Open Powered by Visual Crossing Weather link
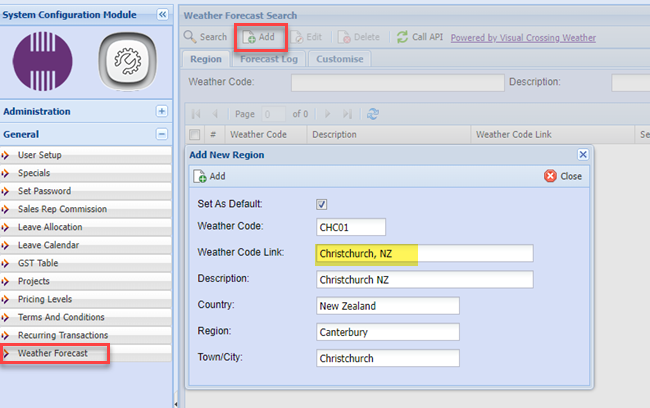Screen dimensions: 650x408 pyautogui.click(x=523, y=38)
